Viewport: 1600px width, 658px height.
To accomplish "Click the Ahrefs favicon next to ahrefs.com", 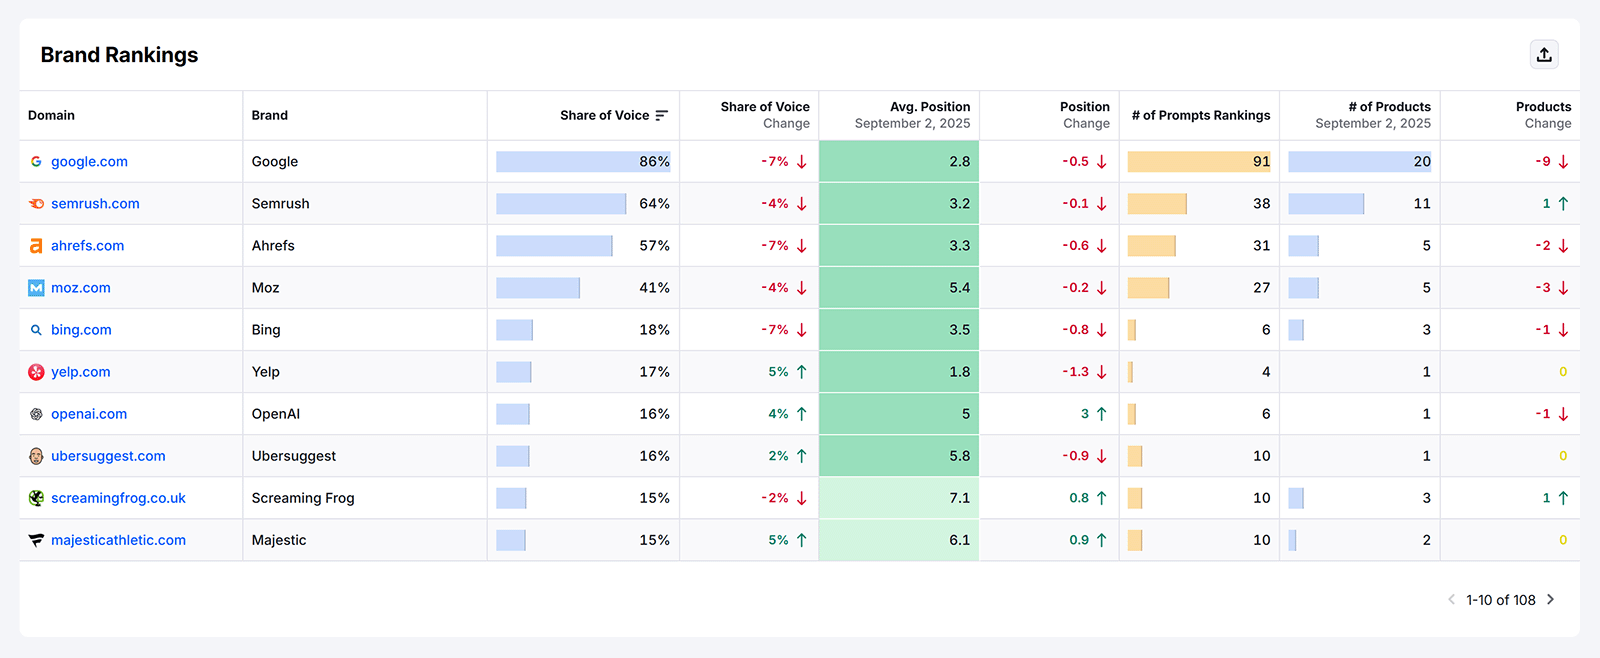I will (x=35, y=245).
